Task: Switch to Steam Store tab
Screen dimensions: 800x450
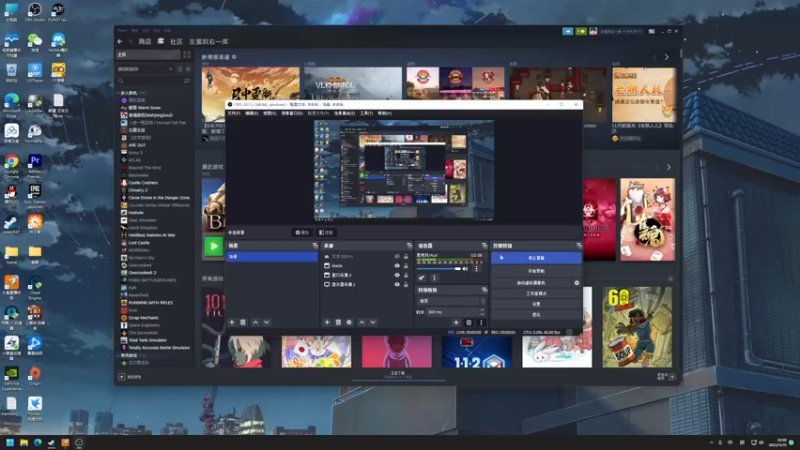Action: [x=145, y=41]
